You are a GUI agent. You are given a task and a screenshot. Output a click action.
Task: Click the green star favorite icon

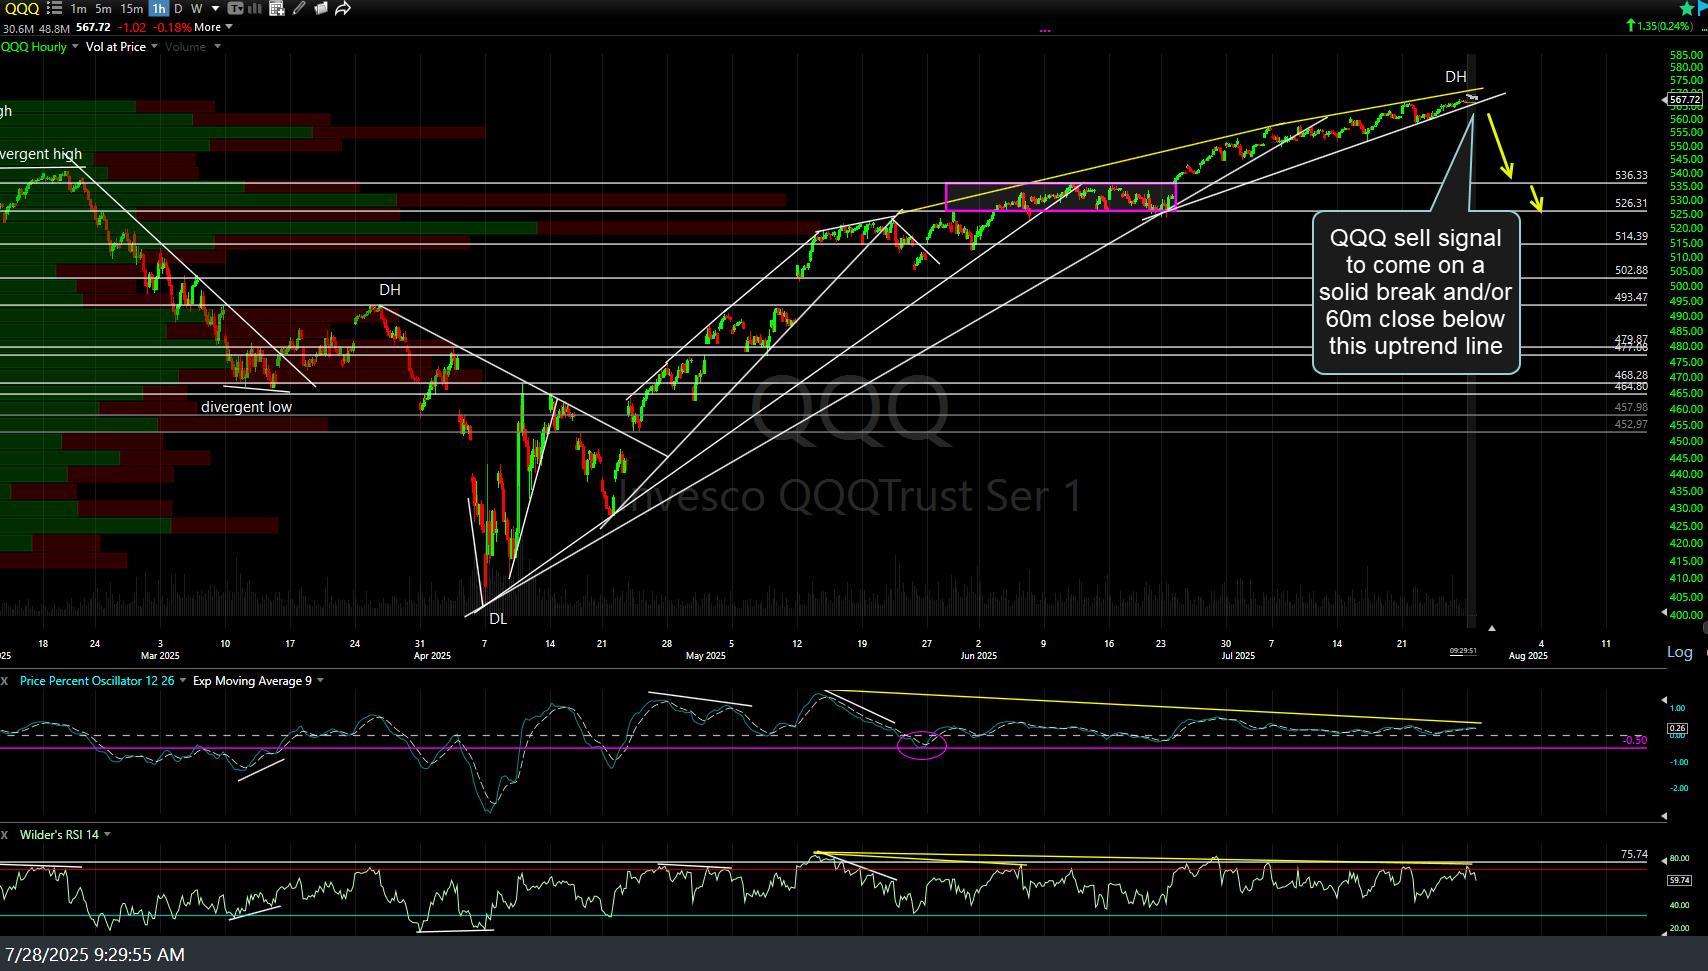[1687, 8]
